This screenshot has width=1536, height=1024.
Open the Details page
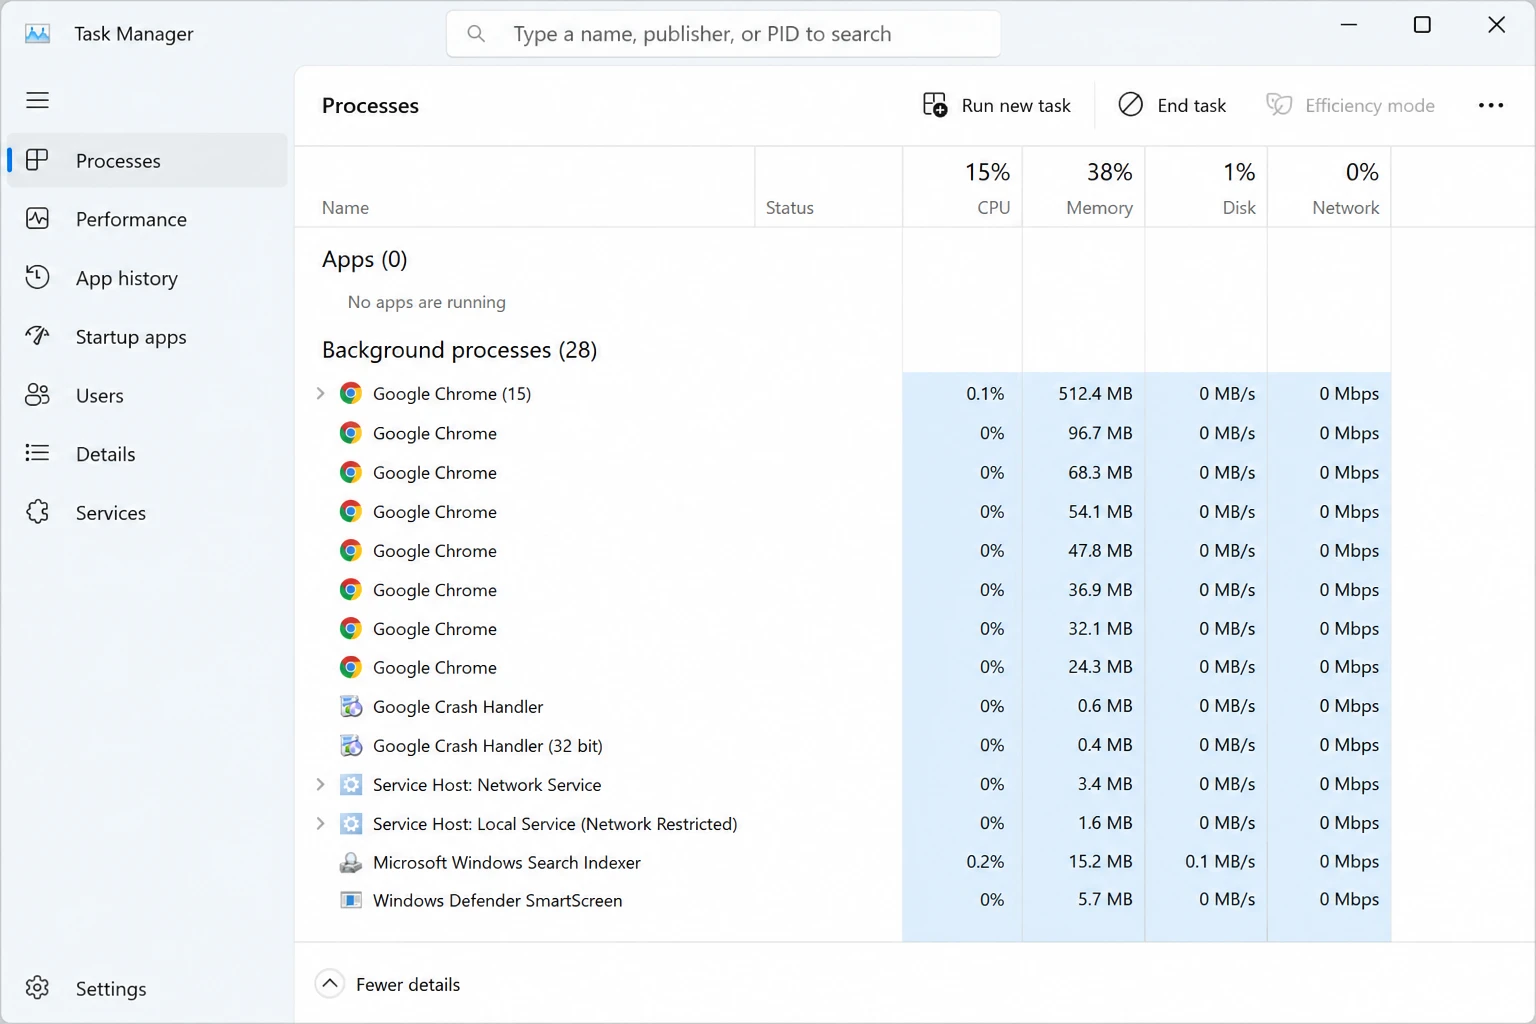(x=147, y=453)
